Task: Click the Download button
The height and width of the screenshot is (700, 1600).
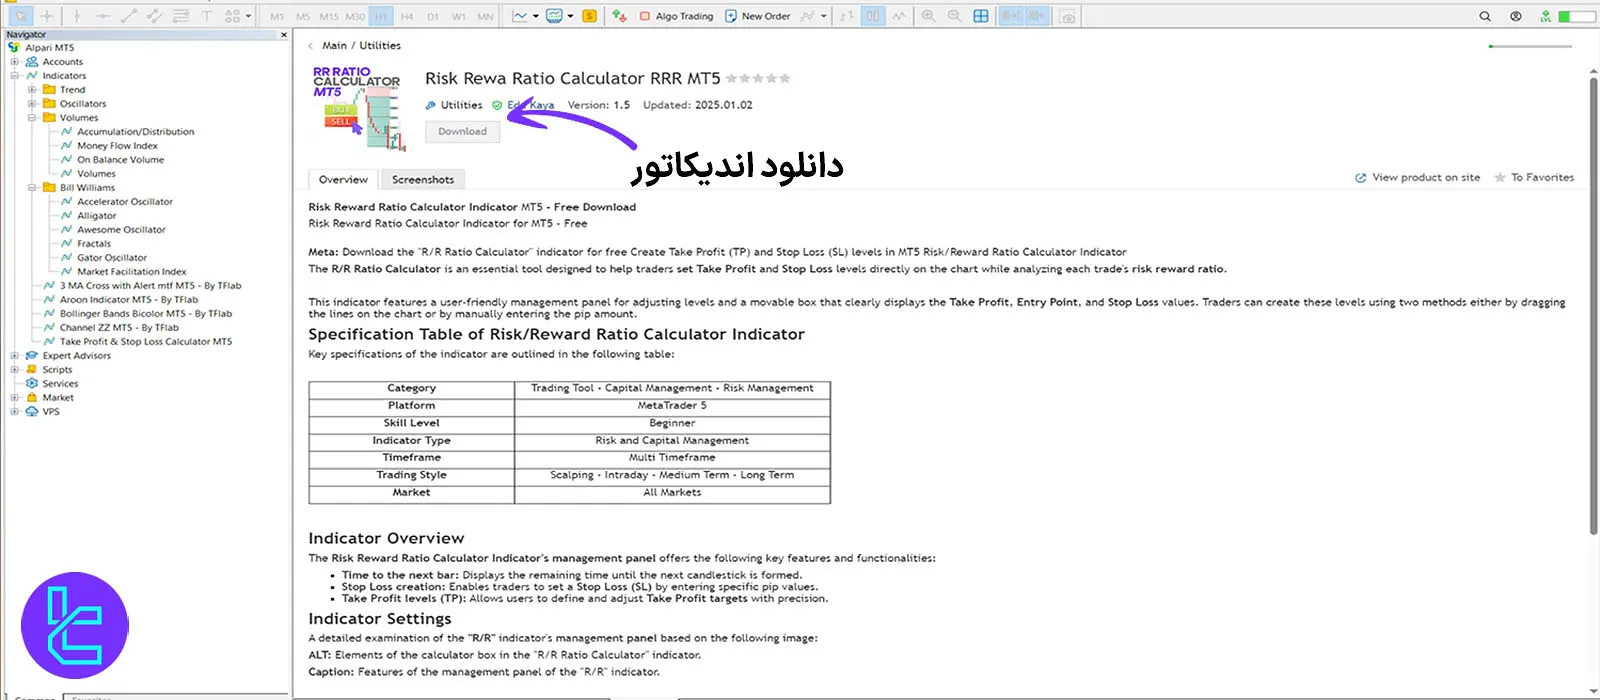Action: point(462,132)
